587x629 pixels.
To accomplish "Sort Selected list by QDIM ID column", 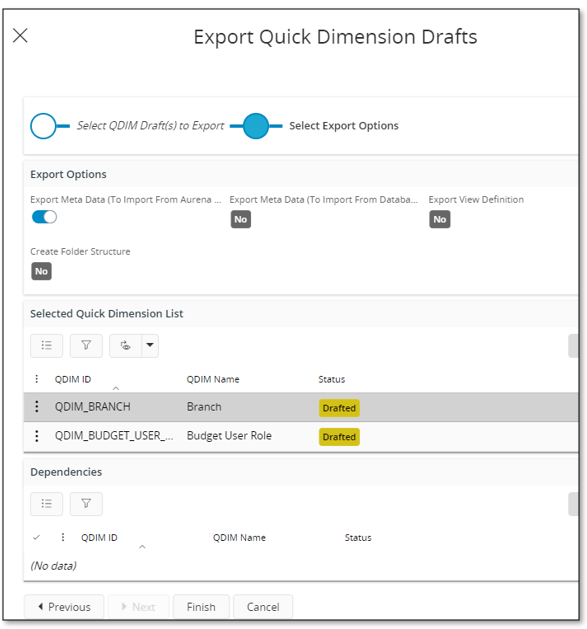I will tap(73, 379).
